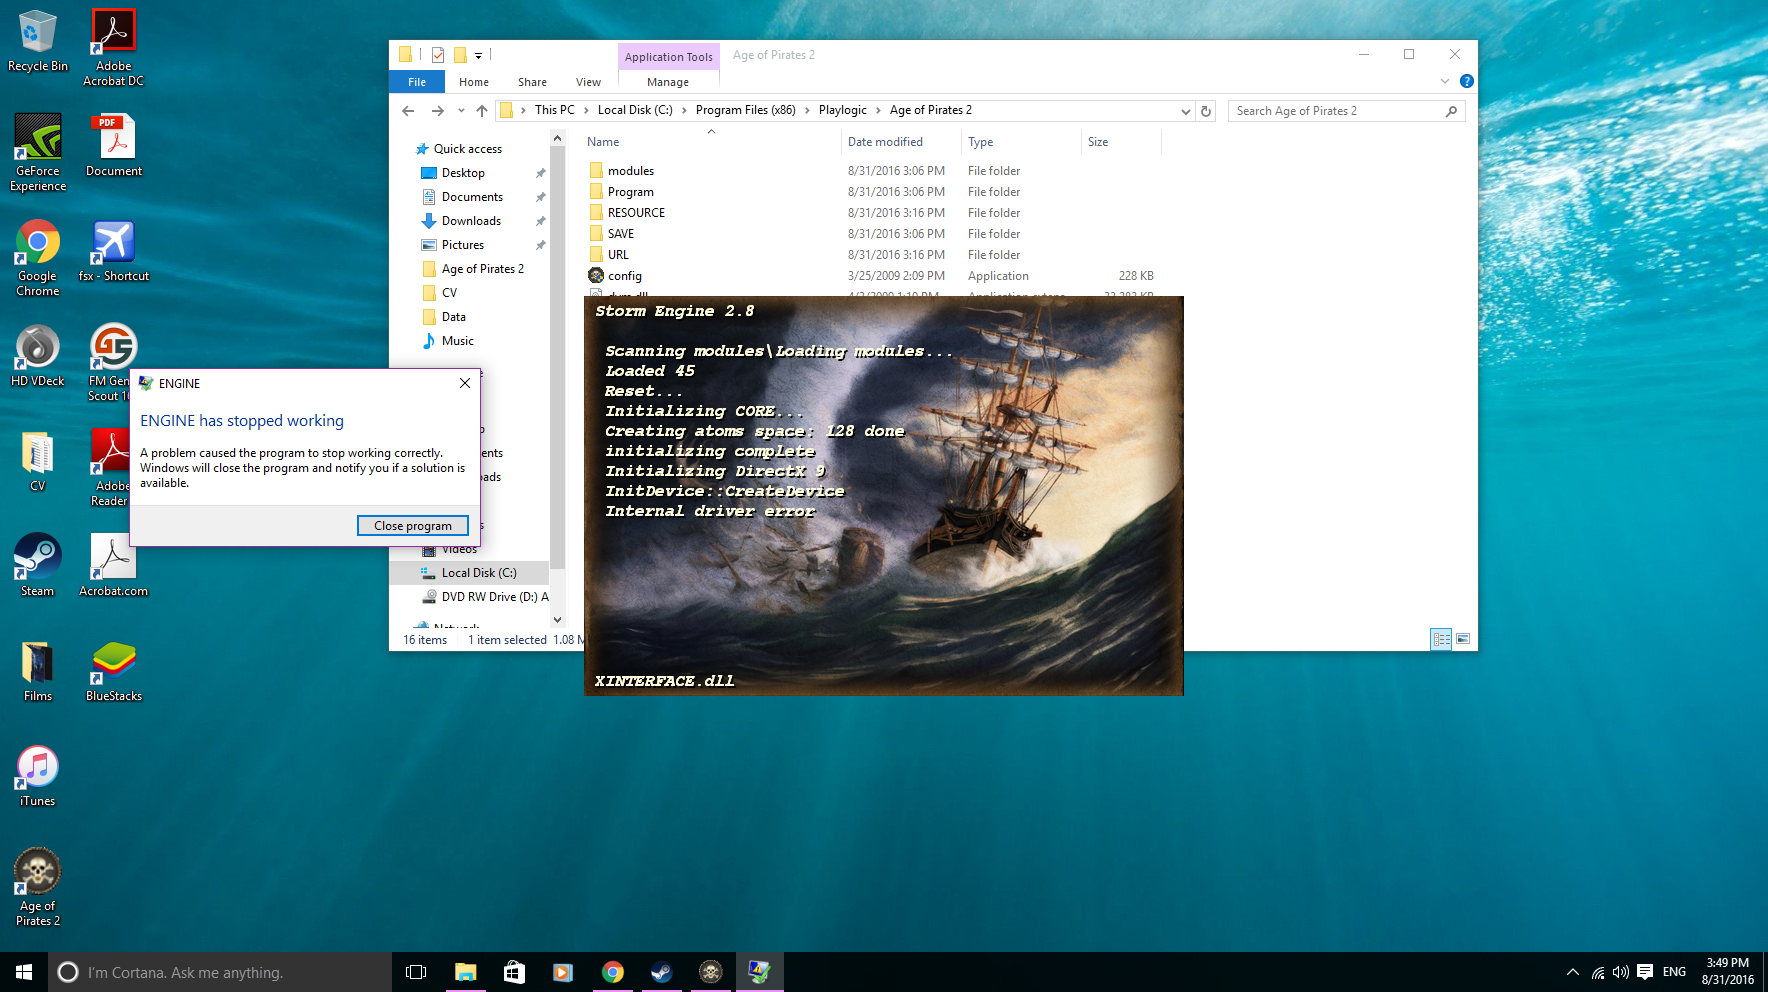
Task: Open the Share ribbon tab
Action: click(x=532, y=82)
